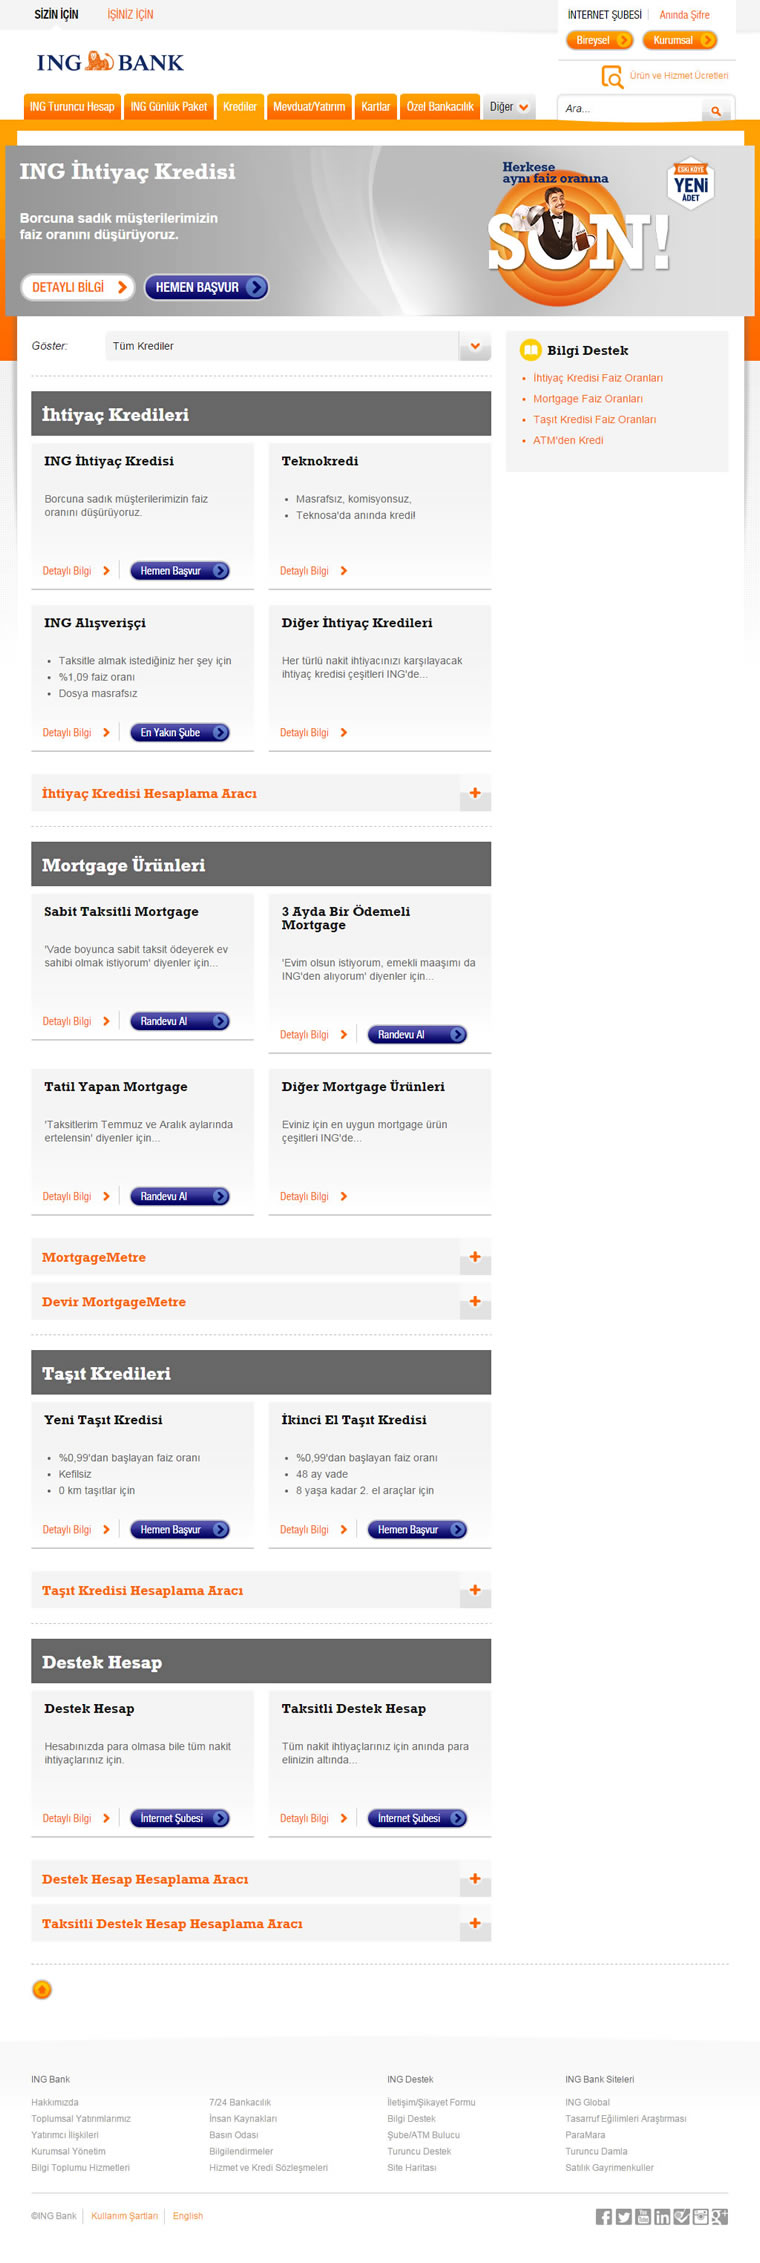This screenshot has width=760, height=2263.
Task: Open Taşıt Kredisi Faiz Oranları link
Action: (595, 420)
